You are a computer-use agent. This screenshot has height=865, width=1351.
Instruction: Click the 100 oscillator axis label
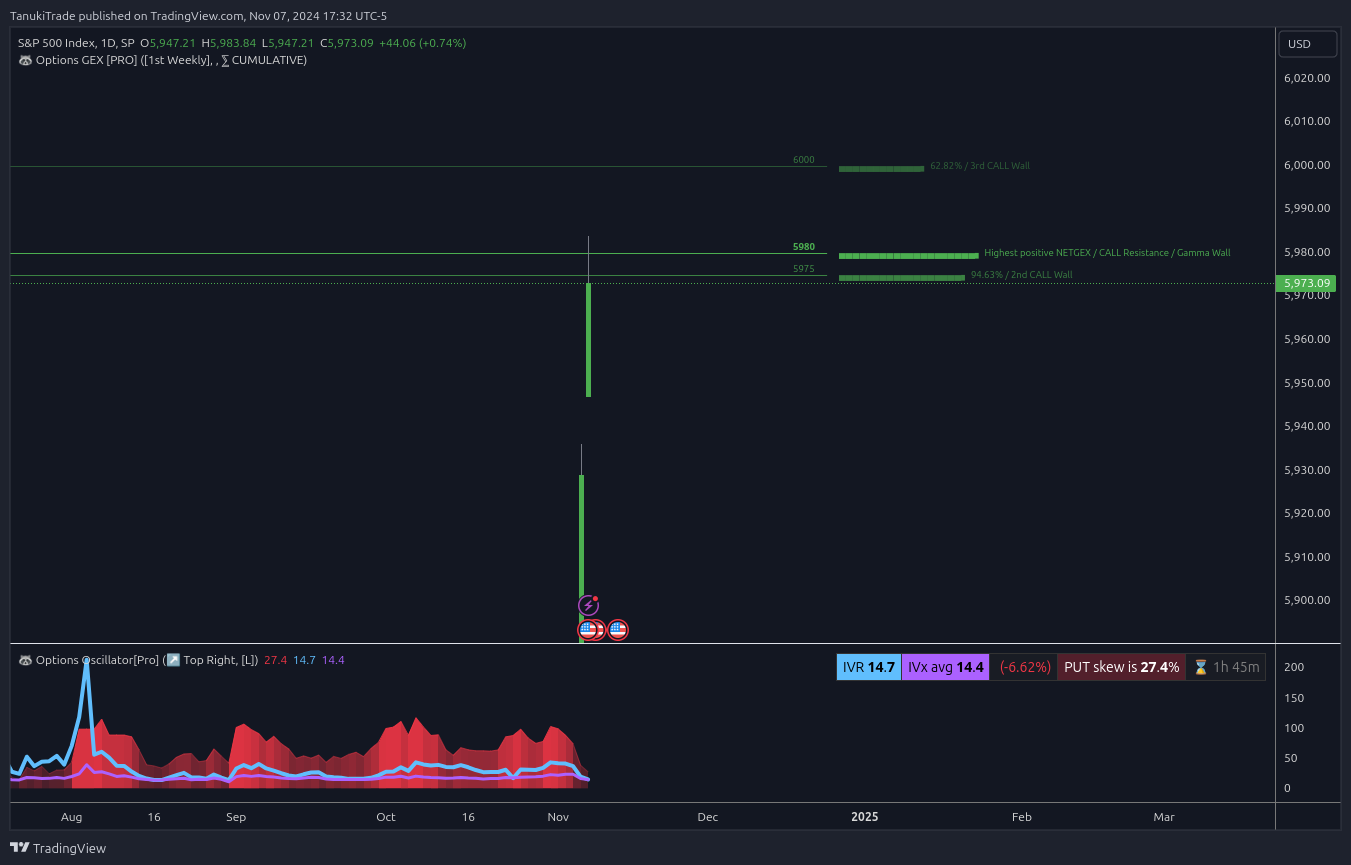pos(1294,728)
